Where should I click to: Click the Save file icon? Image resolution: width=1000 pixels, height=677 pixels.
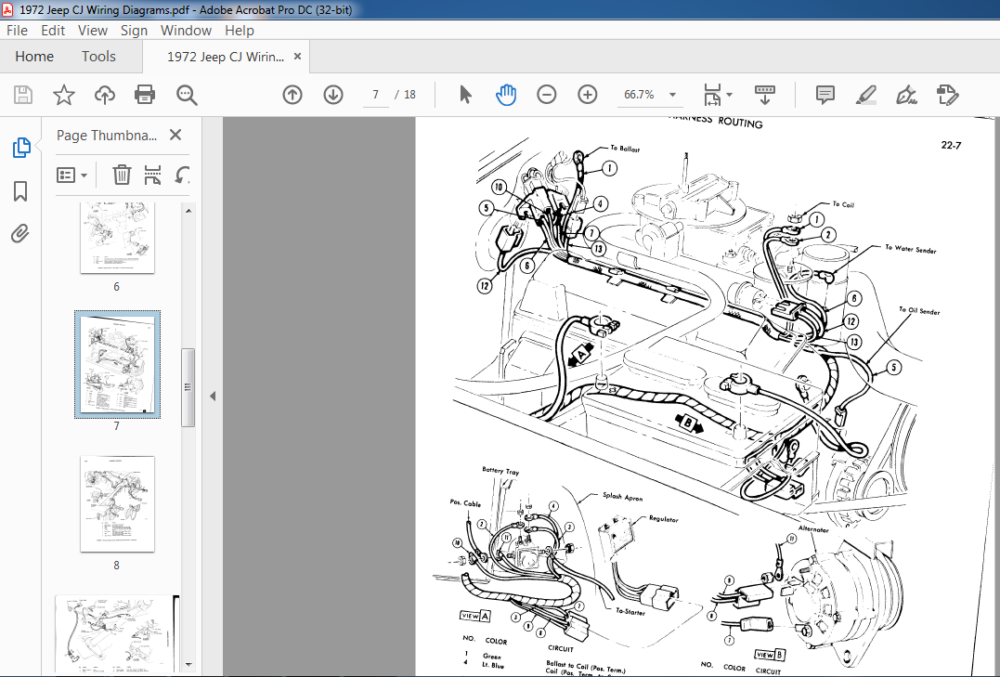(x=24, y=95)
